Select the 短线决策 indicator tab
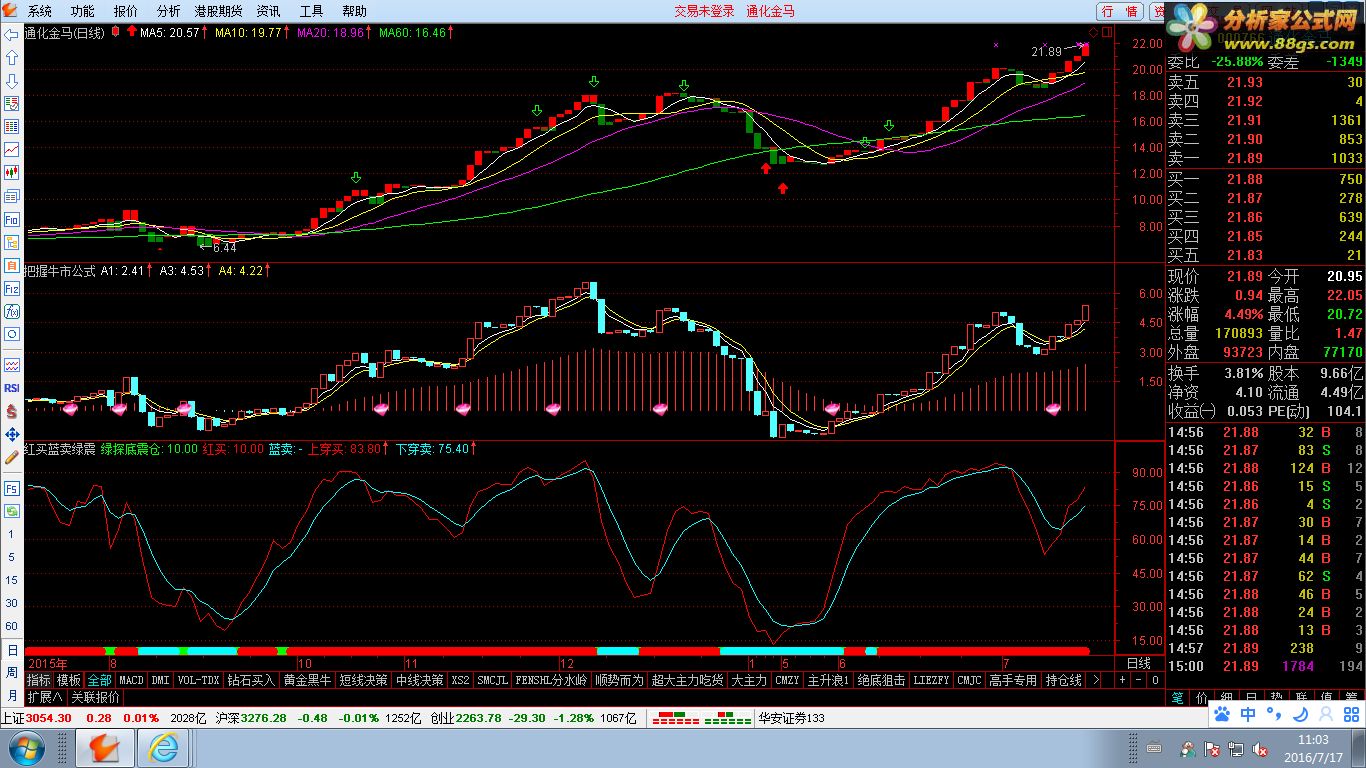 tap(363, 680)
